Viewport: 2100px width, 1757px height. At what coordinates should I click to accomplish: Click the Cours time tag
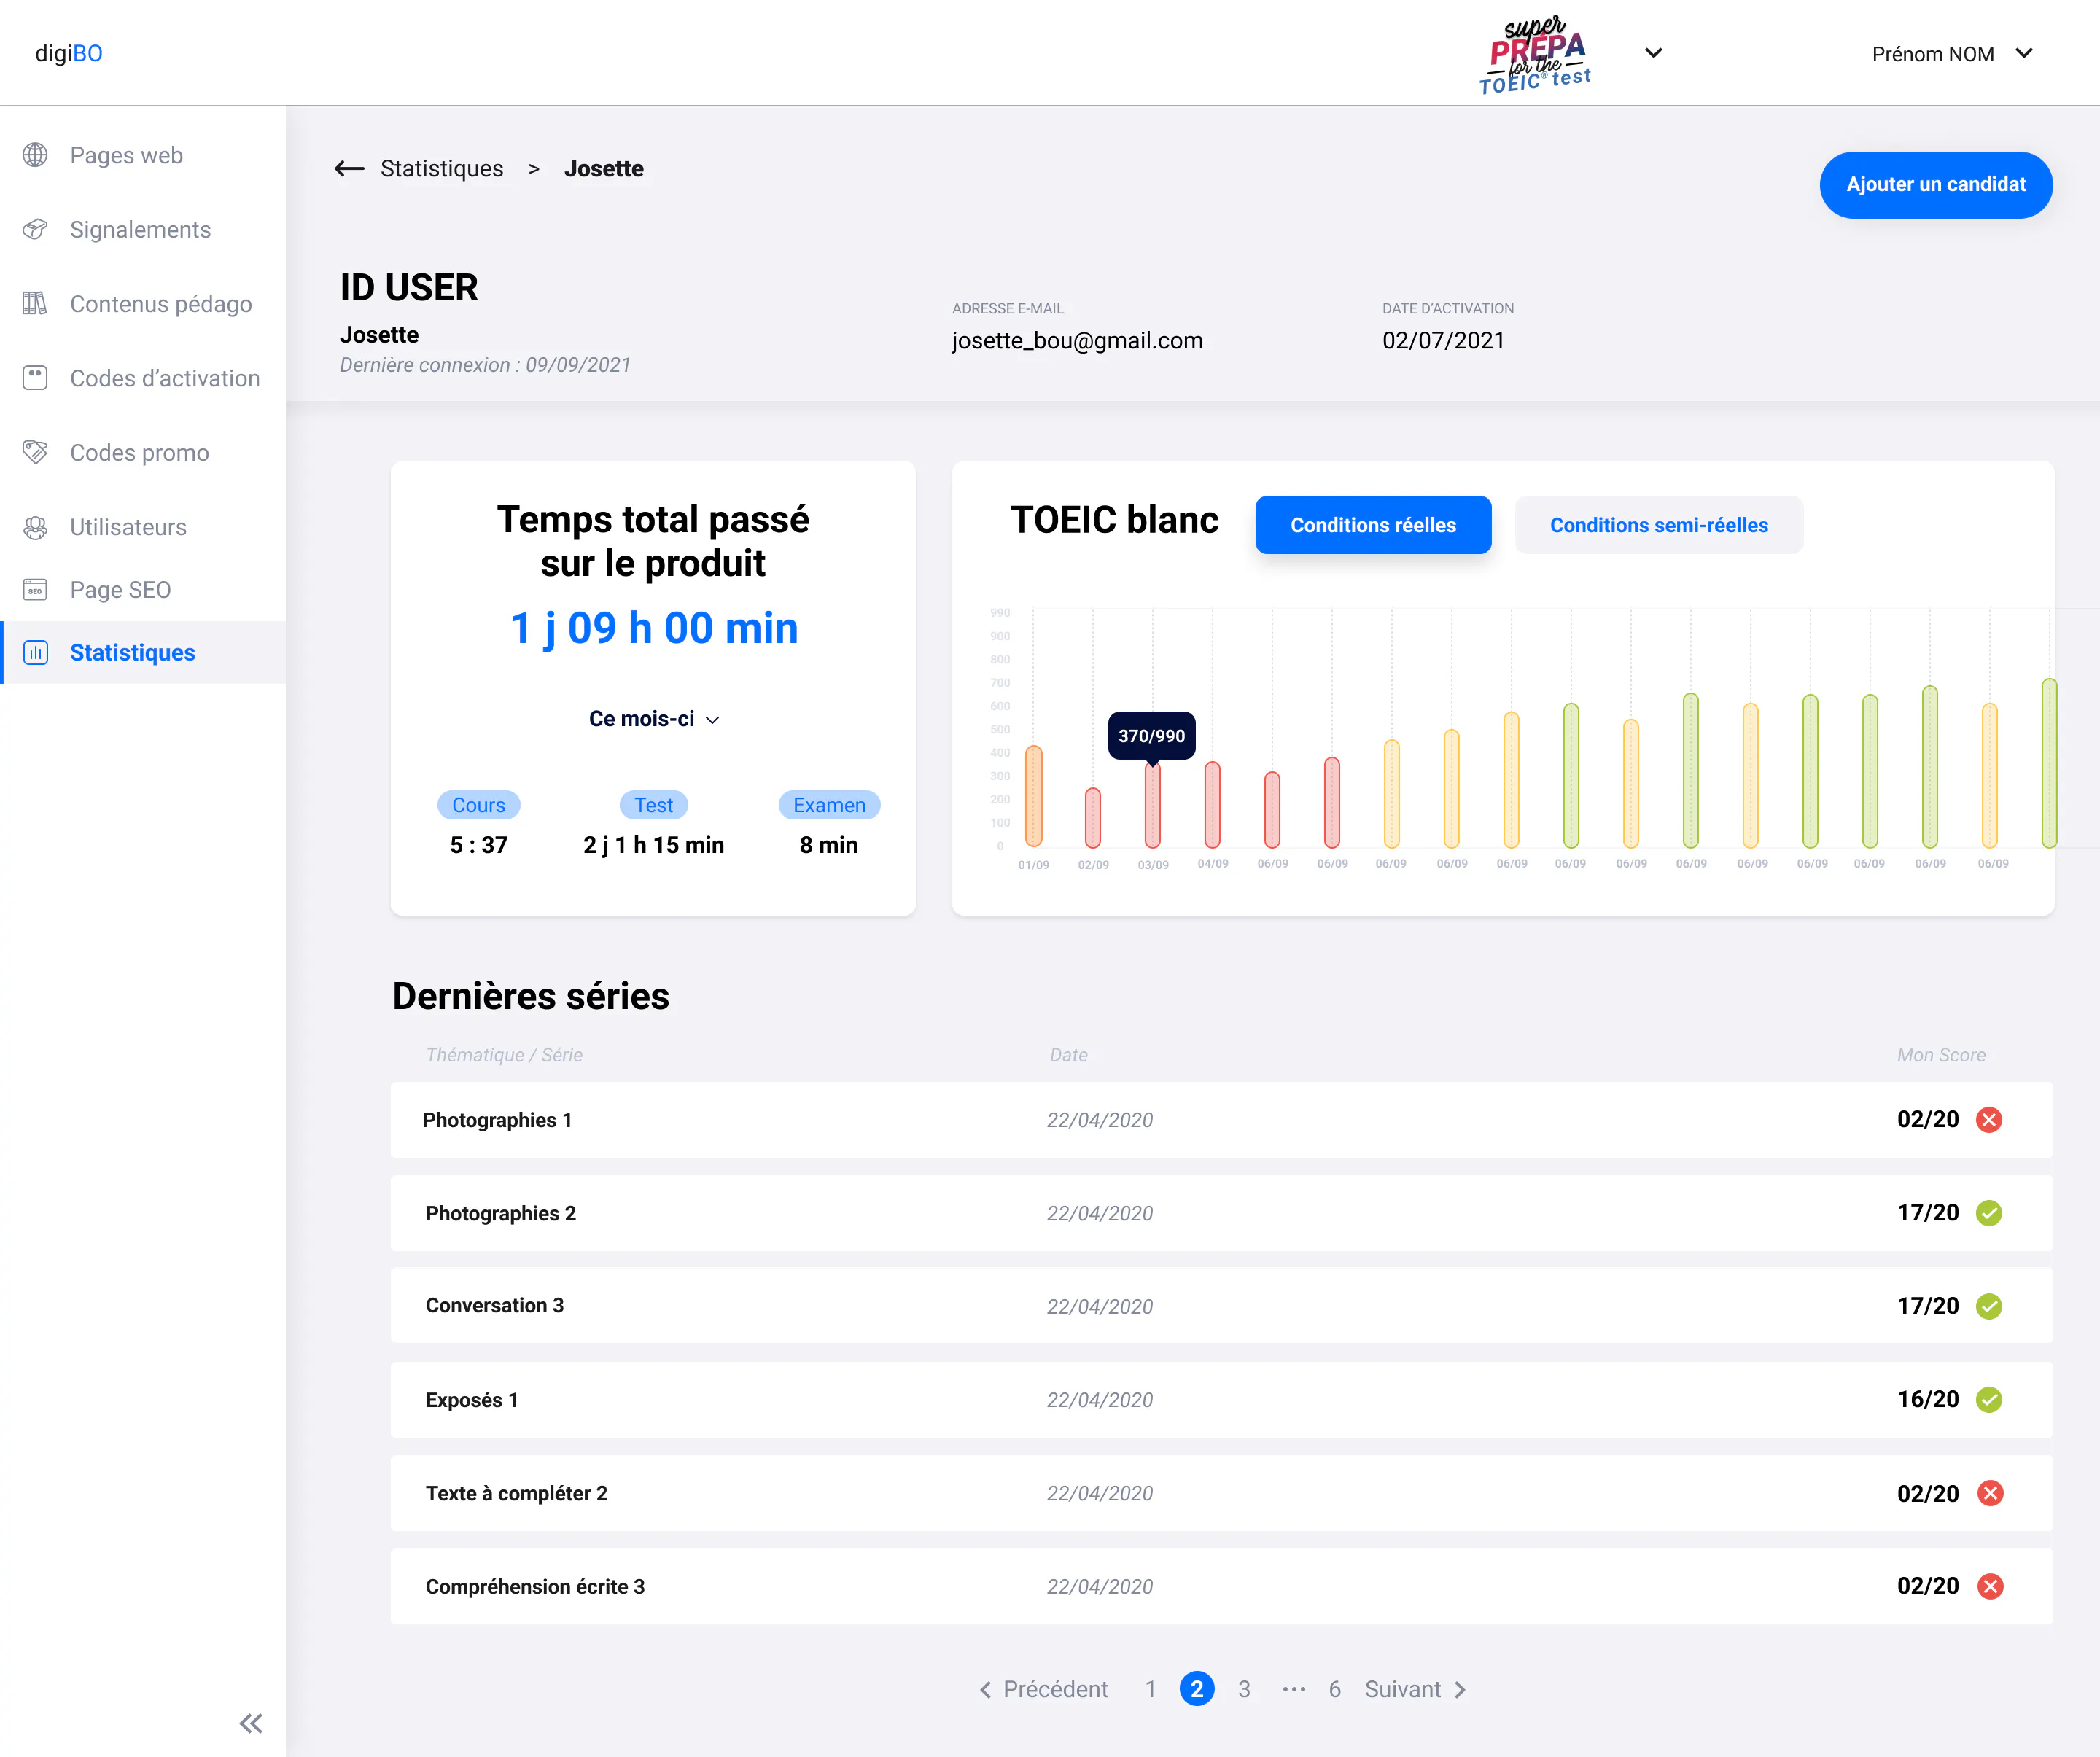(478, 805)
